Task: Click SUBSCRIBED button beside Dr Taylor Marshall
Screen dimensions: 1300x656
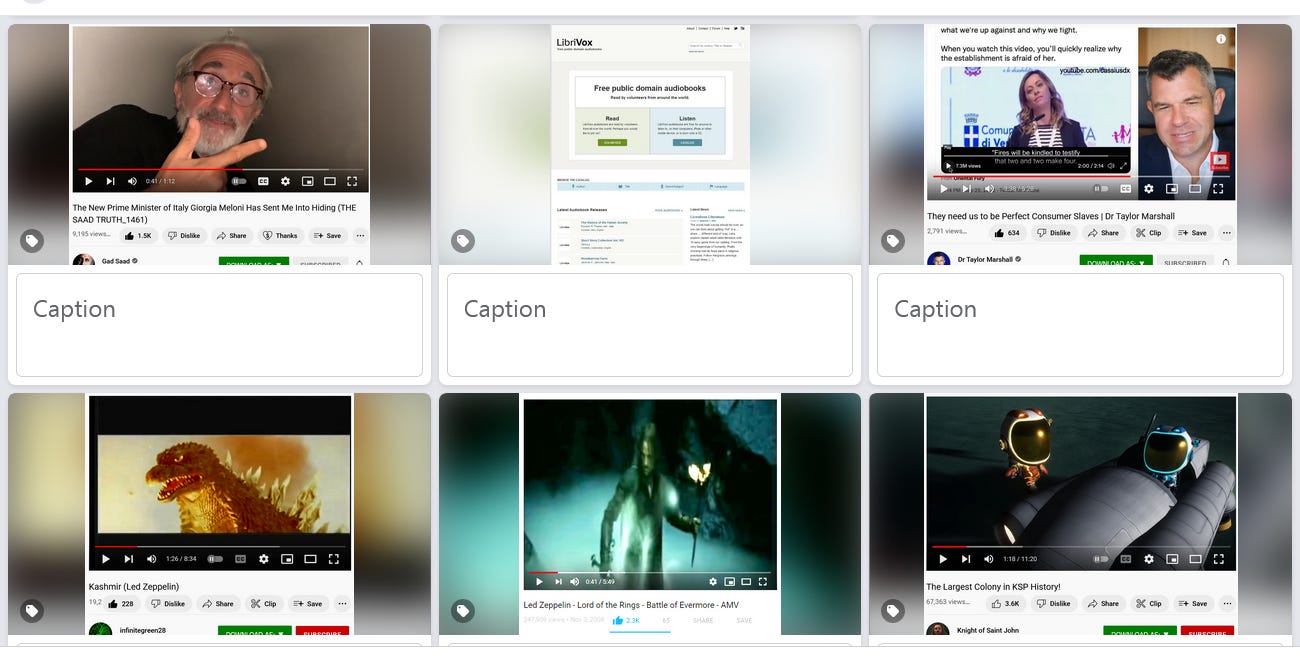Action: (x=1186, y=262)
